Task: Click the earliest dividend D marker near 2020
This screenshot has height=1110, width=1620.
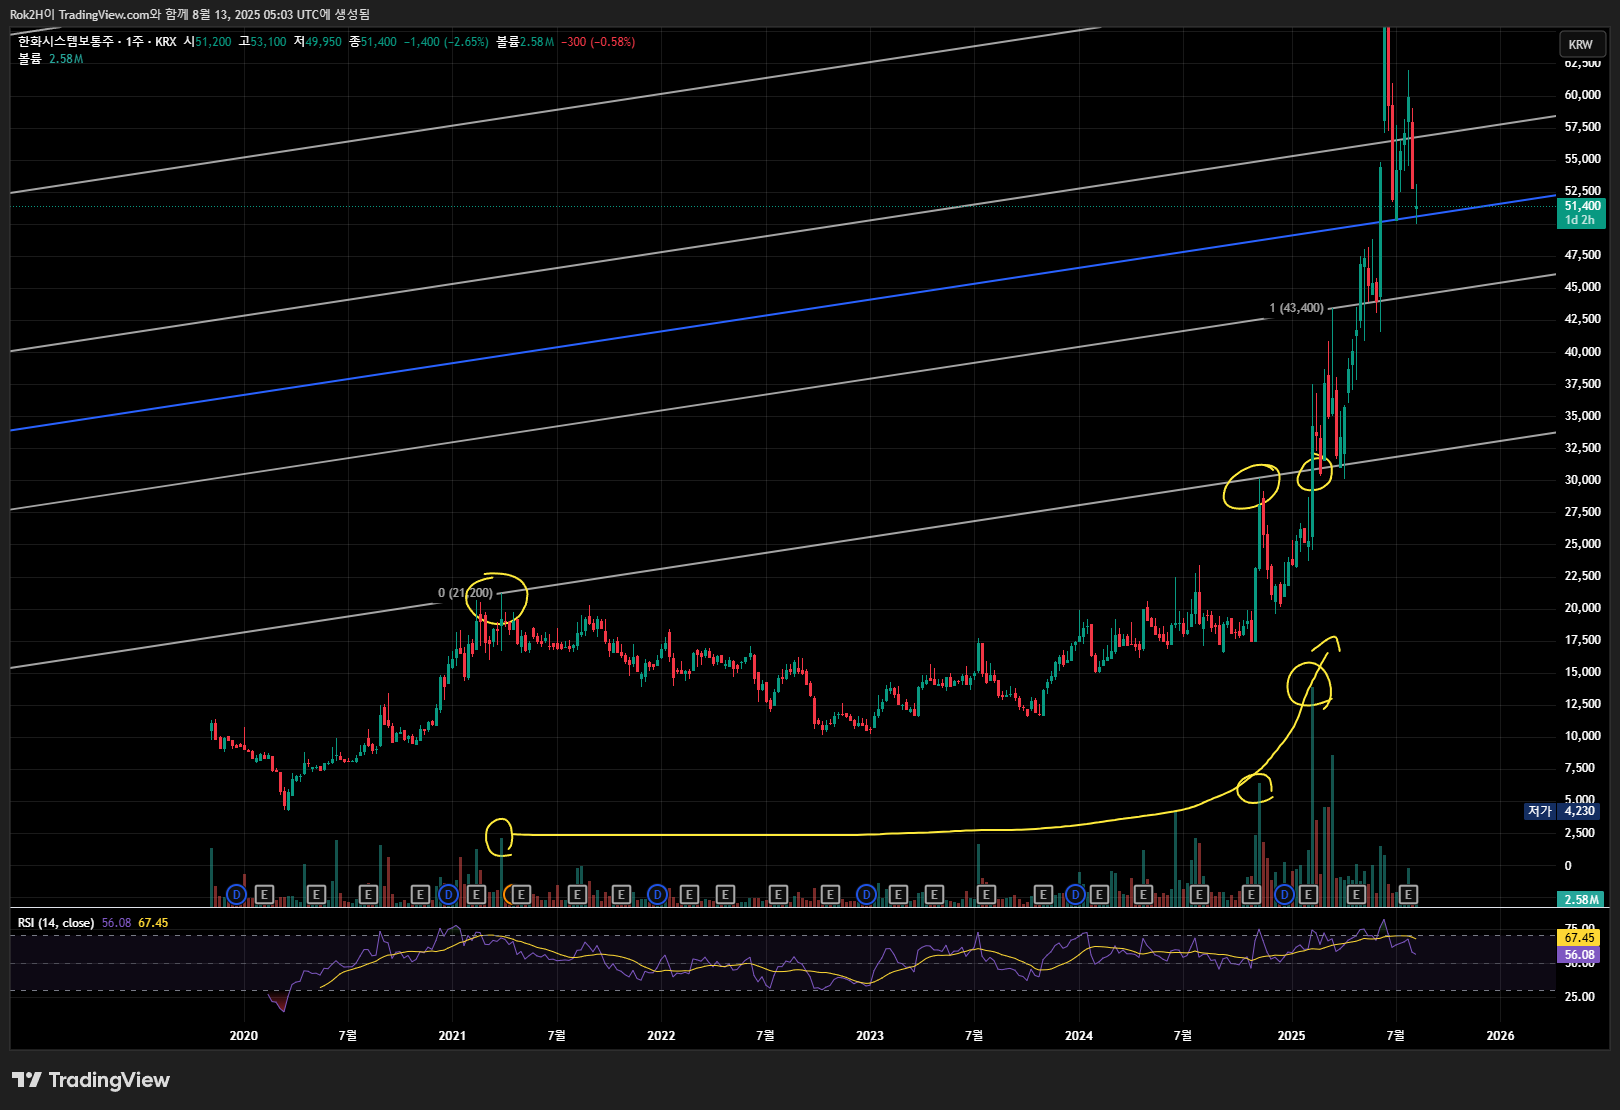Action: (x=236, y=894)
